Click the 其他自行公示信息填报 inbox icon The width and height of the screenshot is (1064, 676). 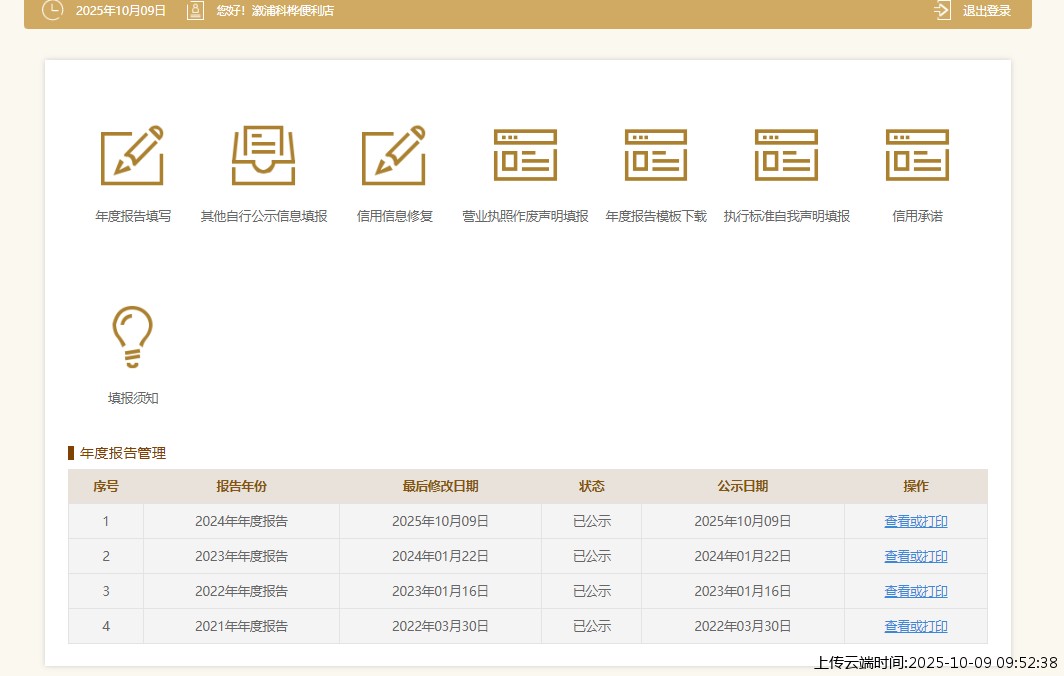click(x=263, y=156)
